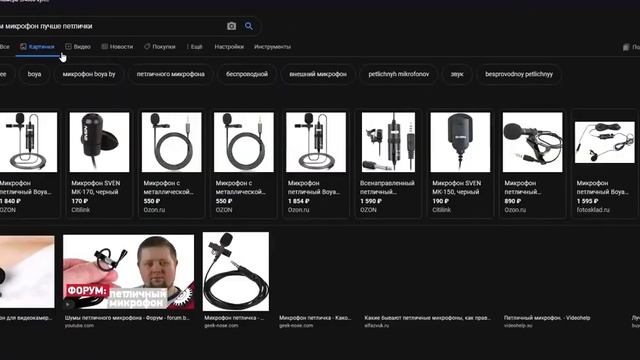The width and height of the screenshot is (640, 360).
Task: Click the camera search-by-image icon
Action: pos(231,26)
